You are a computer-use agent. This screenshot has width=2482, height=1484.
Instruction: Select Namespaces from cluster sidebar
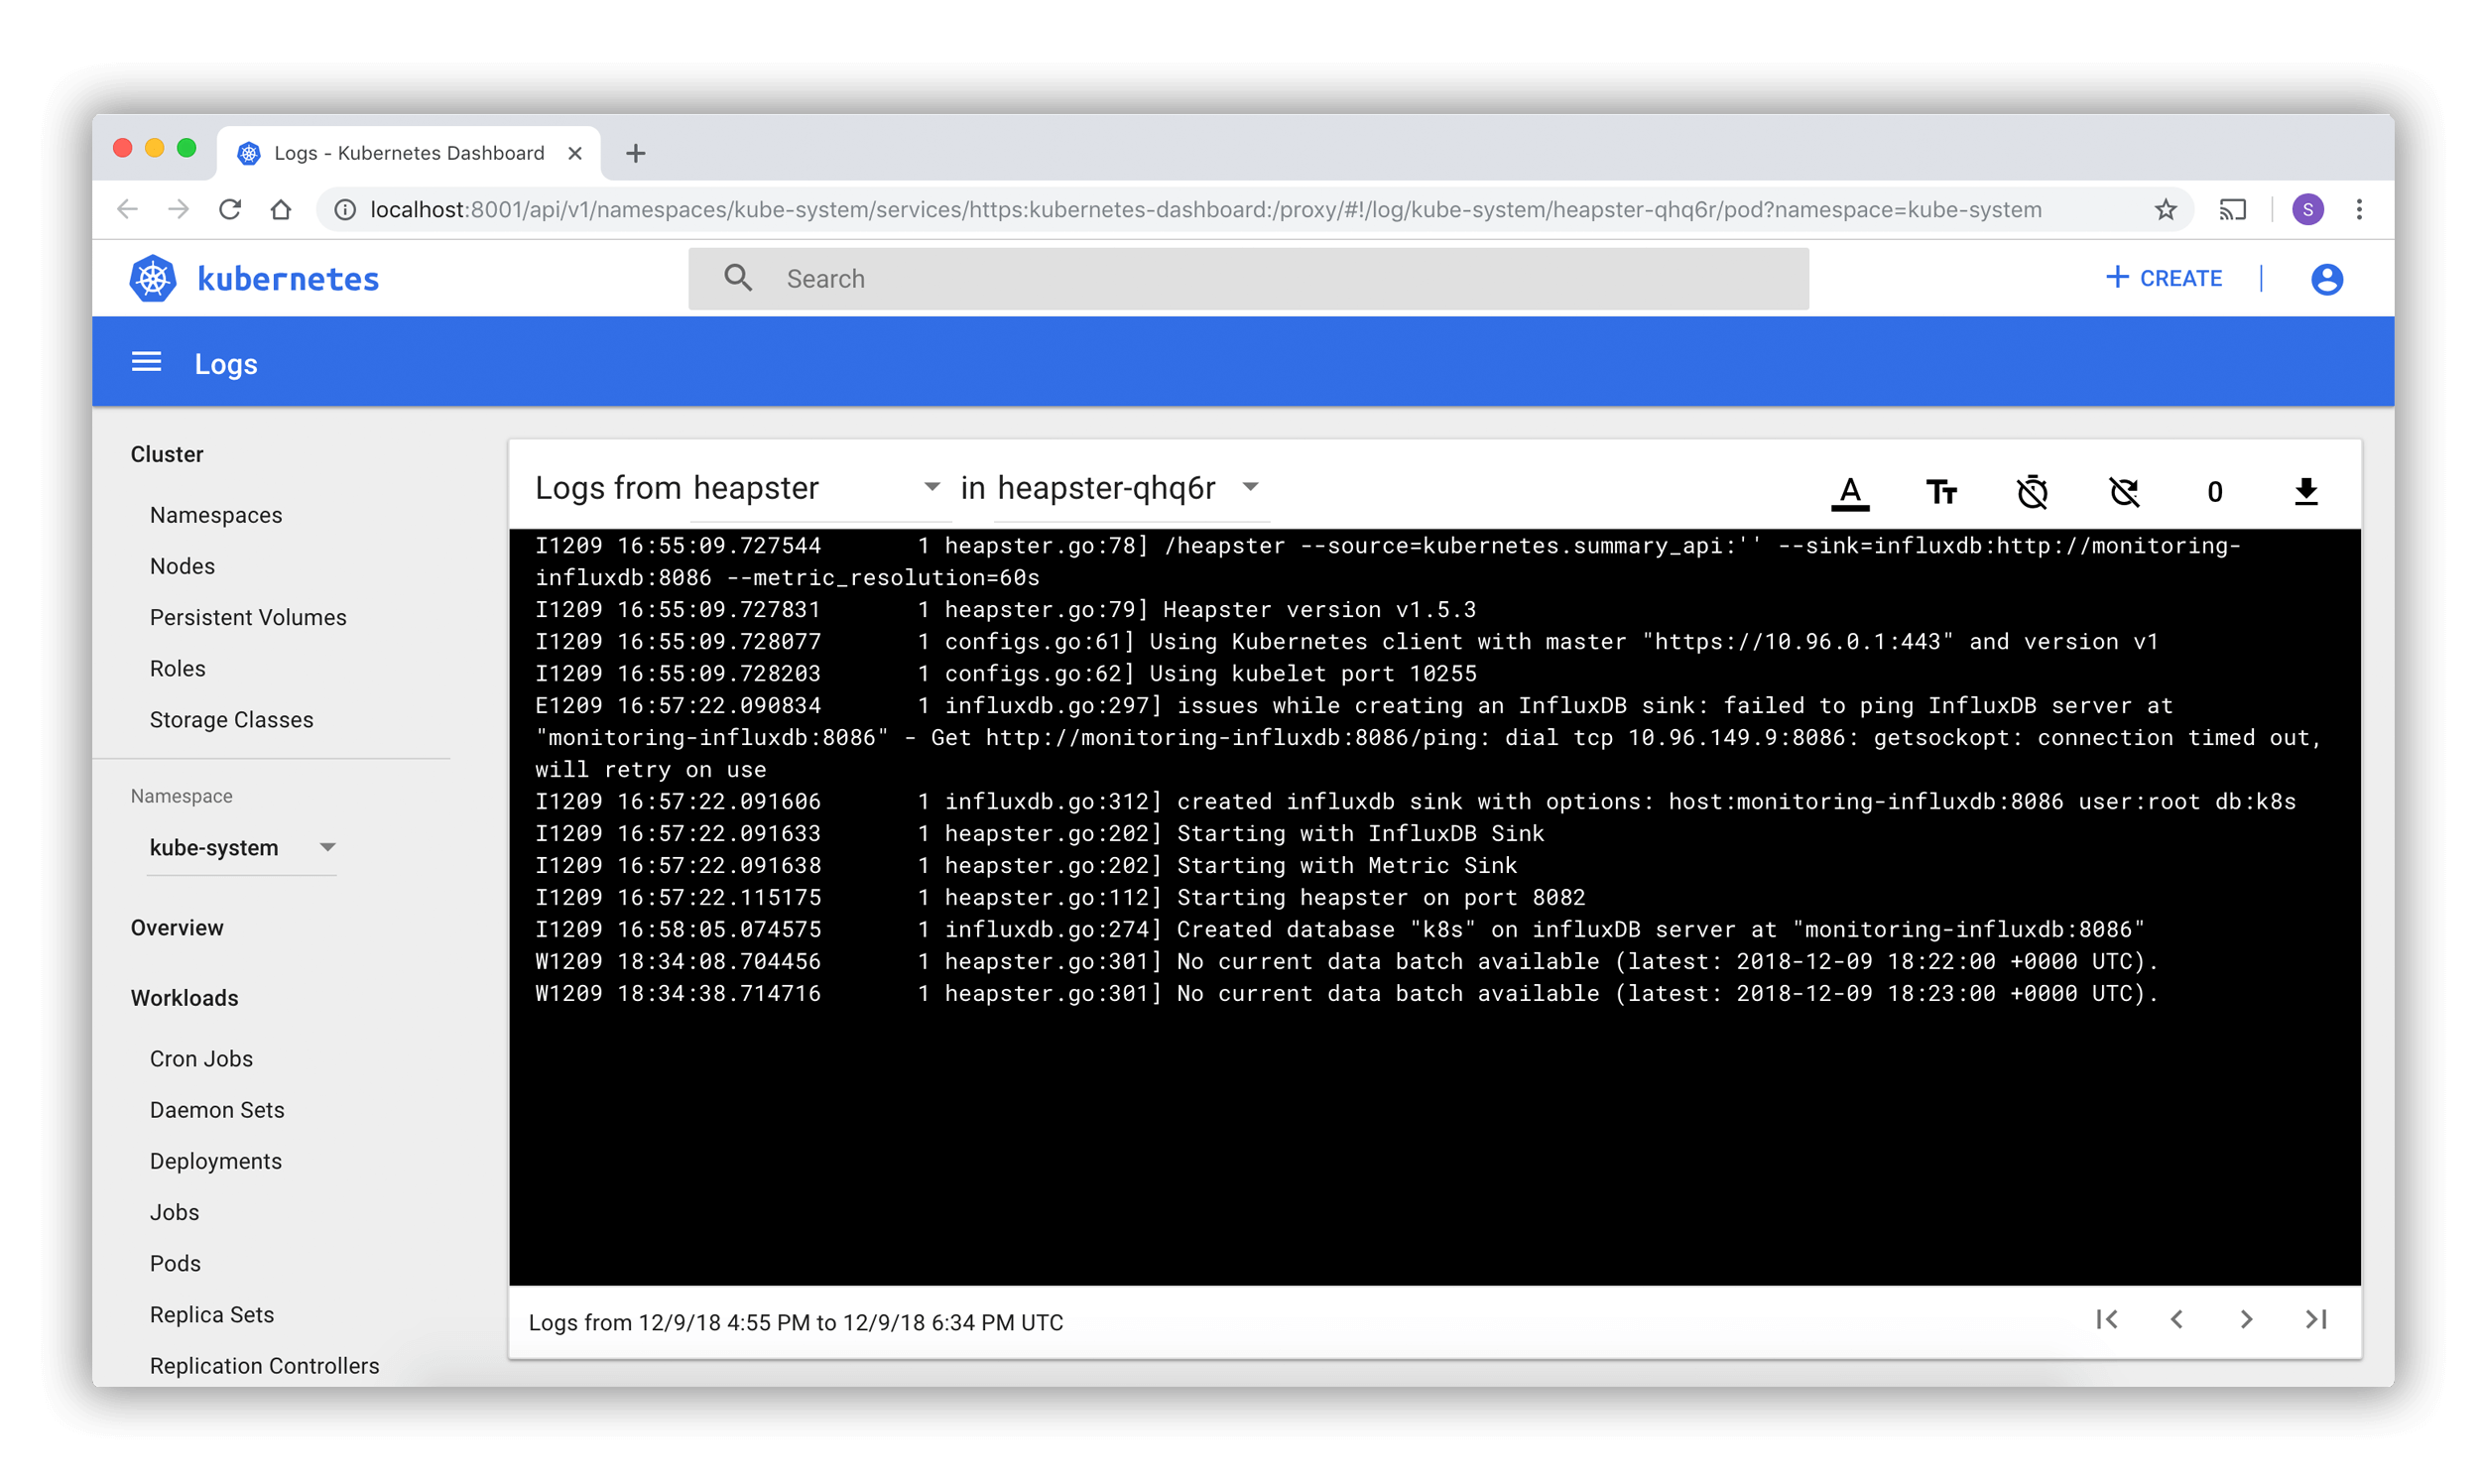point(215,514)
